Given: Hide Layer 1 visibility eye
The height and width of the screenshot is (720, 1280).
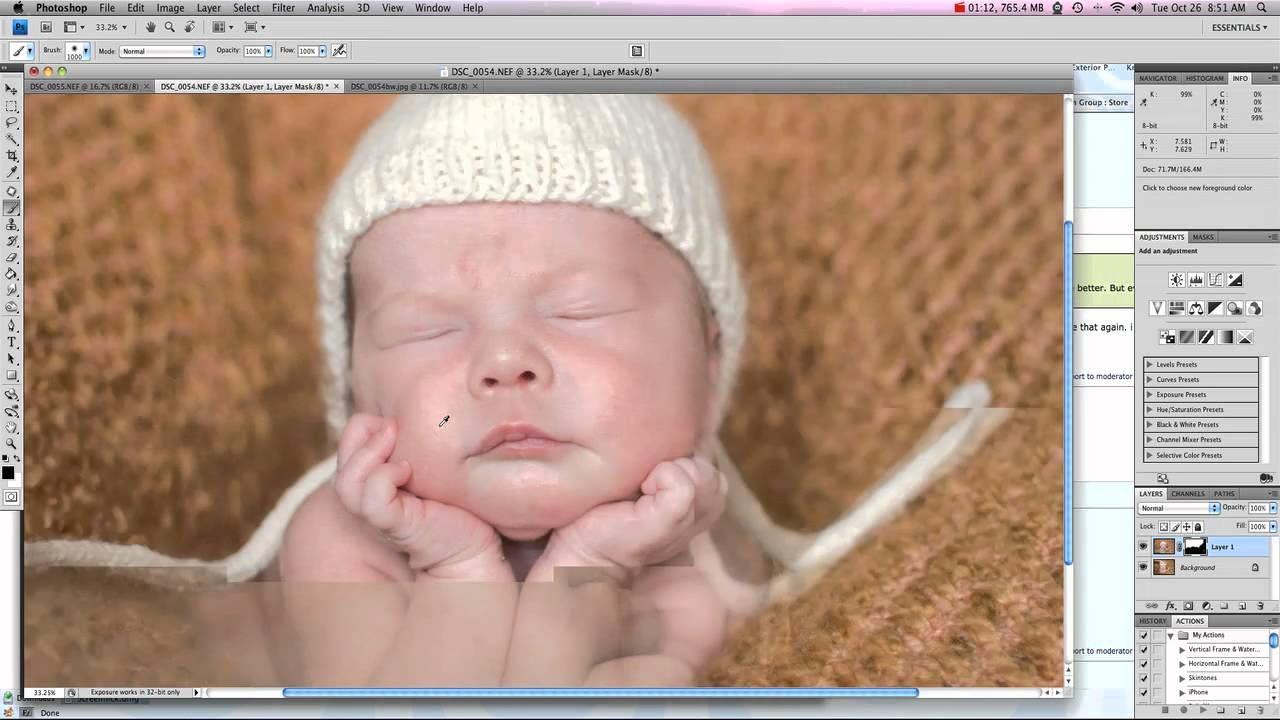Looking at the screenshot, I should tap(1143, 547).
